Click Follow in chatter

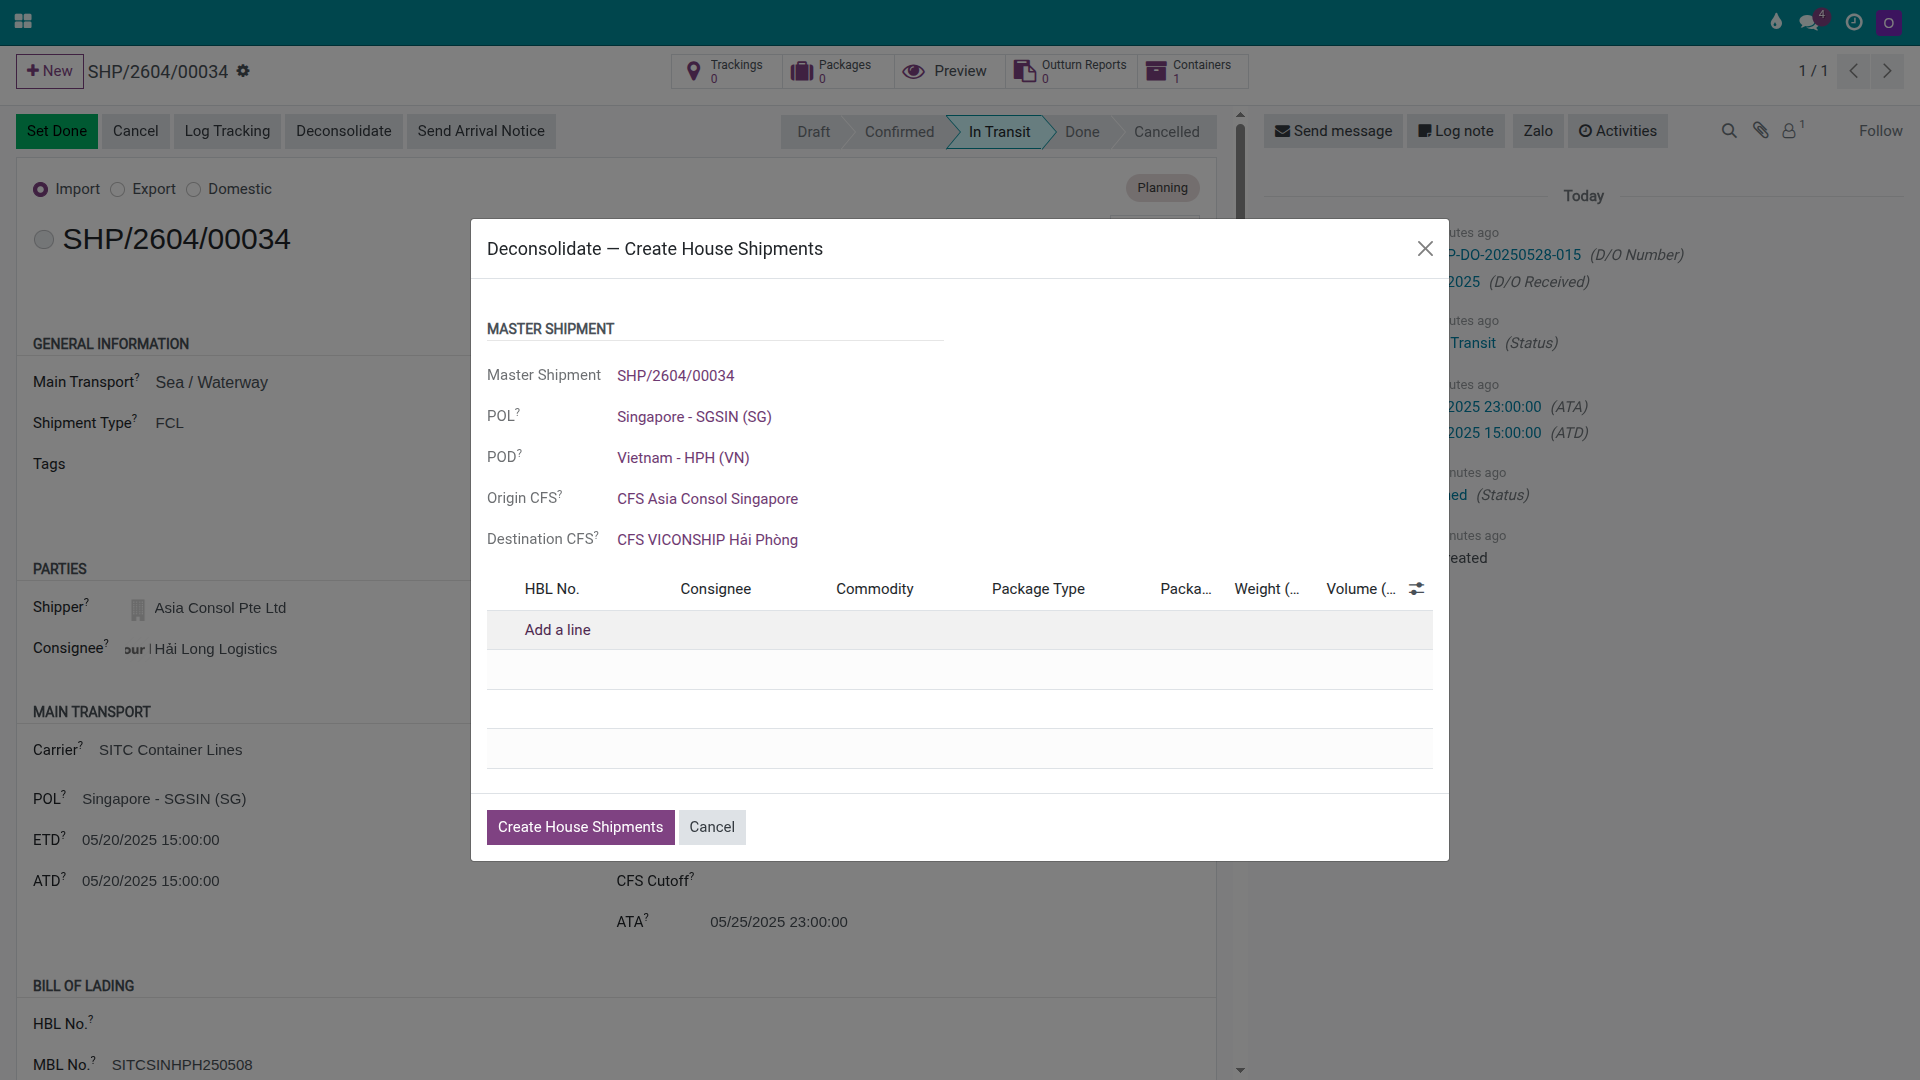[1880, 131]
